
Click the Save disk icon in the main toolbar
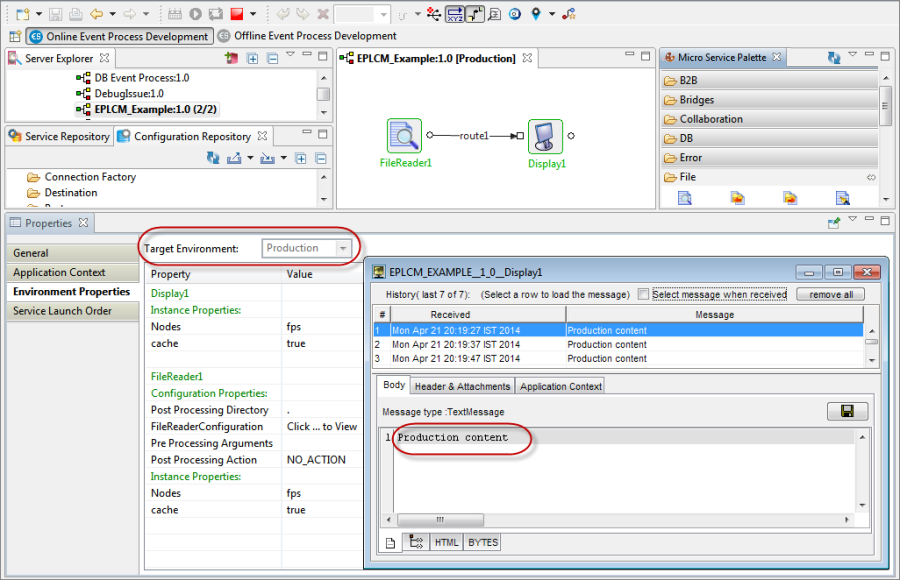[x=56, y=14]
